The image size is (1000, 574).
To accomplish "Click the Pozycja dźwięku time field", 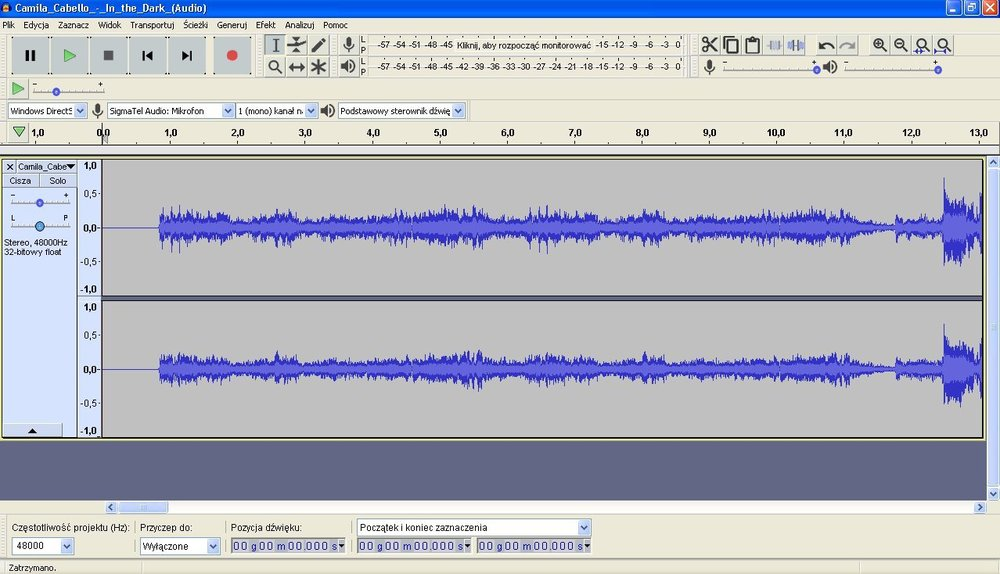I will 288,546.
